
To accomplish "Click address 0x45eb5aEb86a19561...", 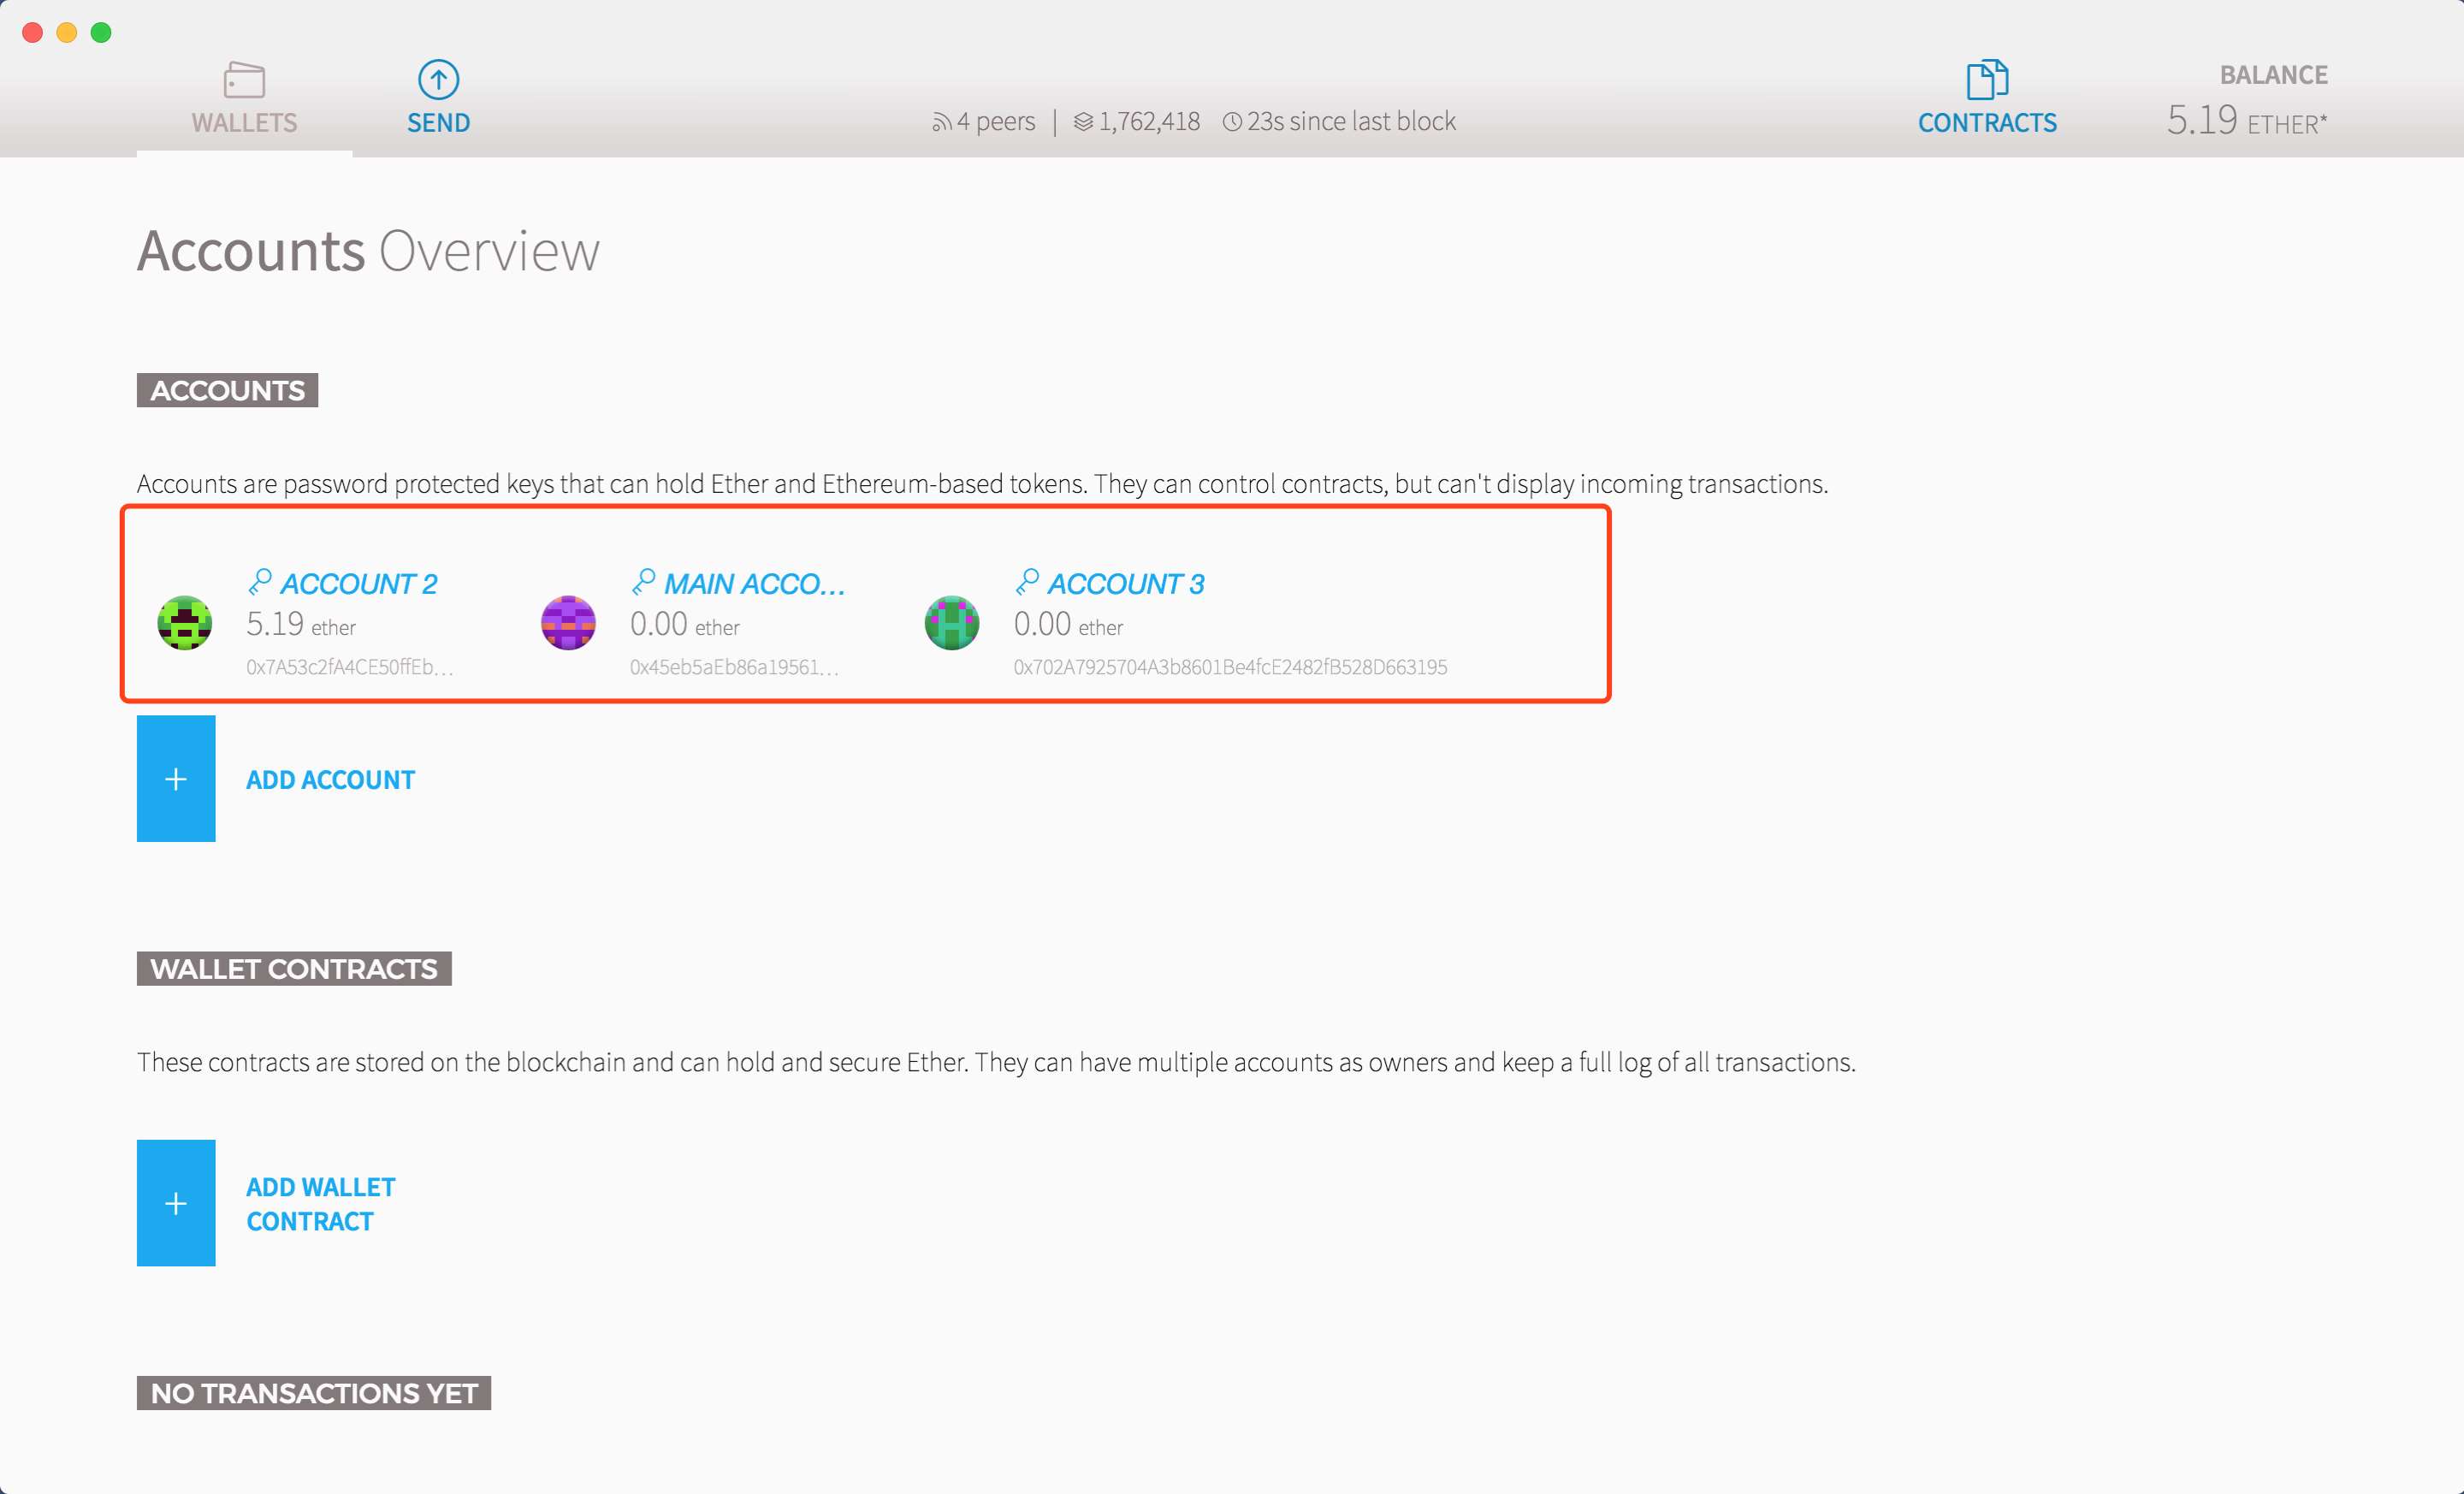I will click(734, 667).
